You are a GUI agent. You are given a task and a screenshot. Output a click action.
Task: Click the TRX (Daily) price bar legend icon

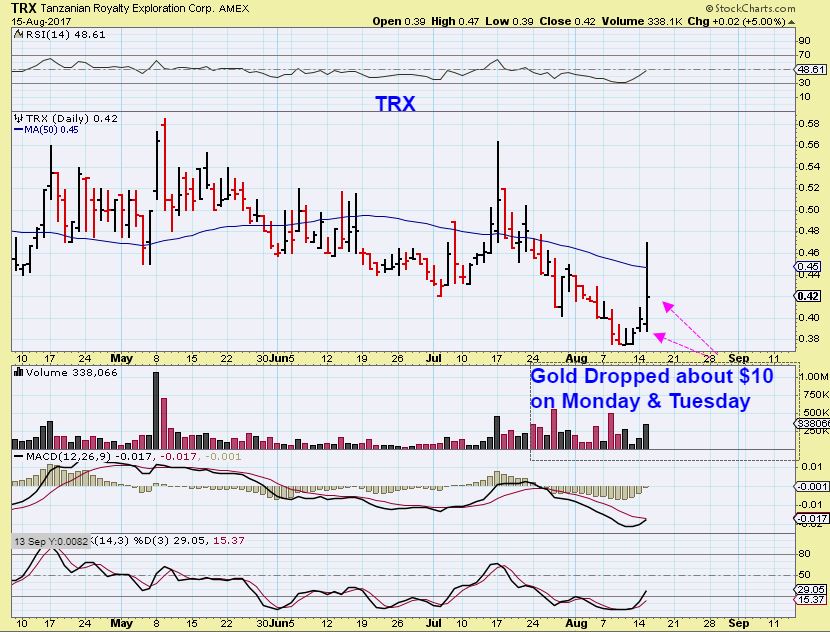click(x=19, y=118)
